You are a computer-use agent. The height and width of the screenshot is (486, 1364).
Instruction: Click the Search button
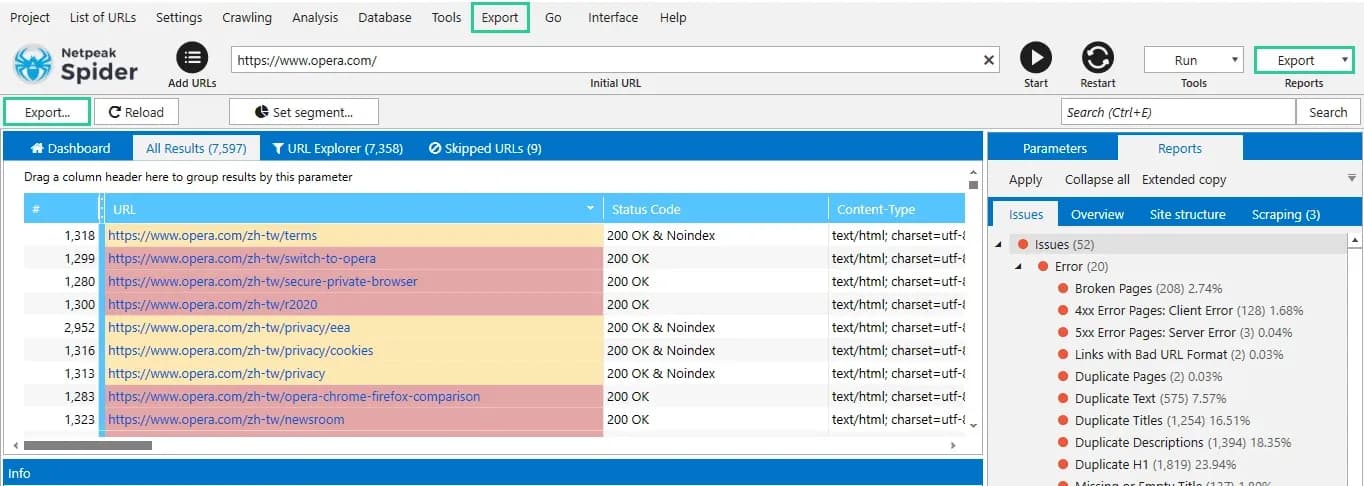(1328, 112)
